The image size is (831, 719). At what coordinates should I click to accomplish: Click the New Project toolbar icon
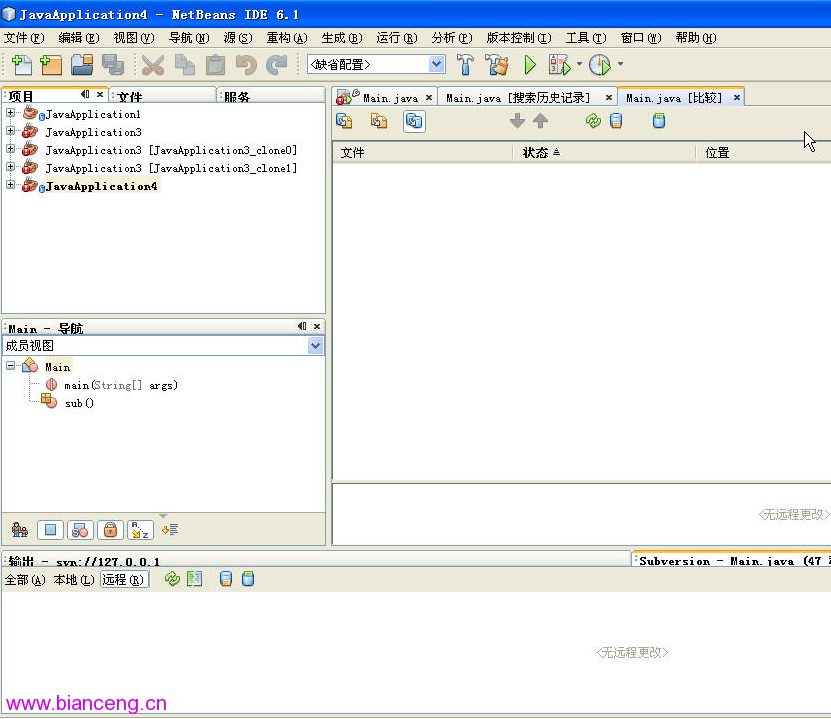(x=51, y=65)
